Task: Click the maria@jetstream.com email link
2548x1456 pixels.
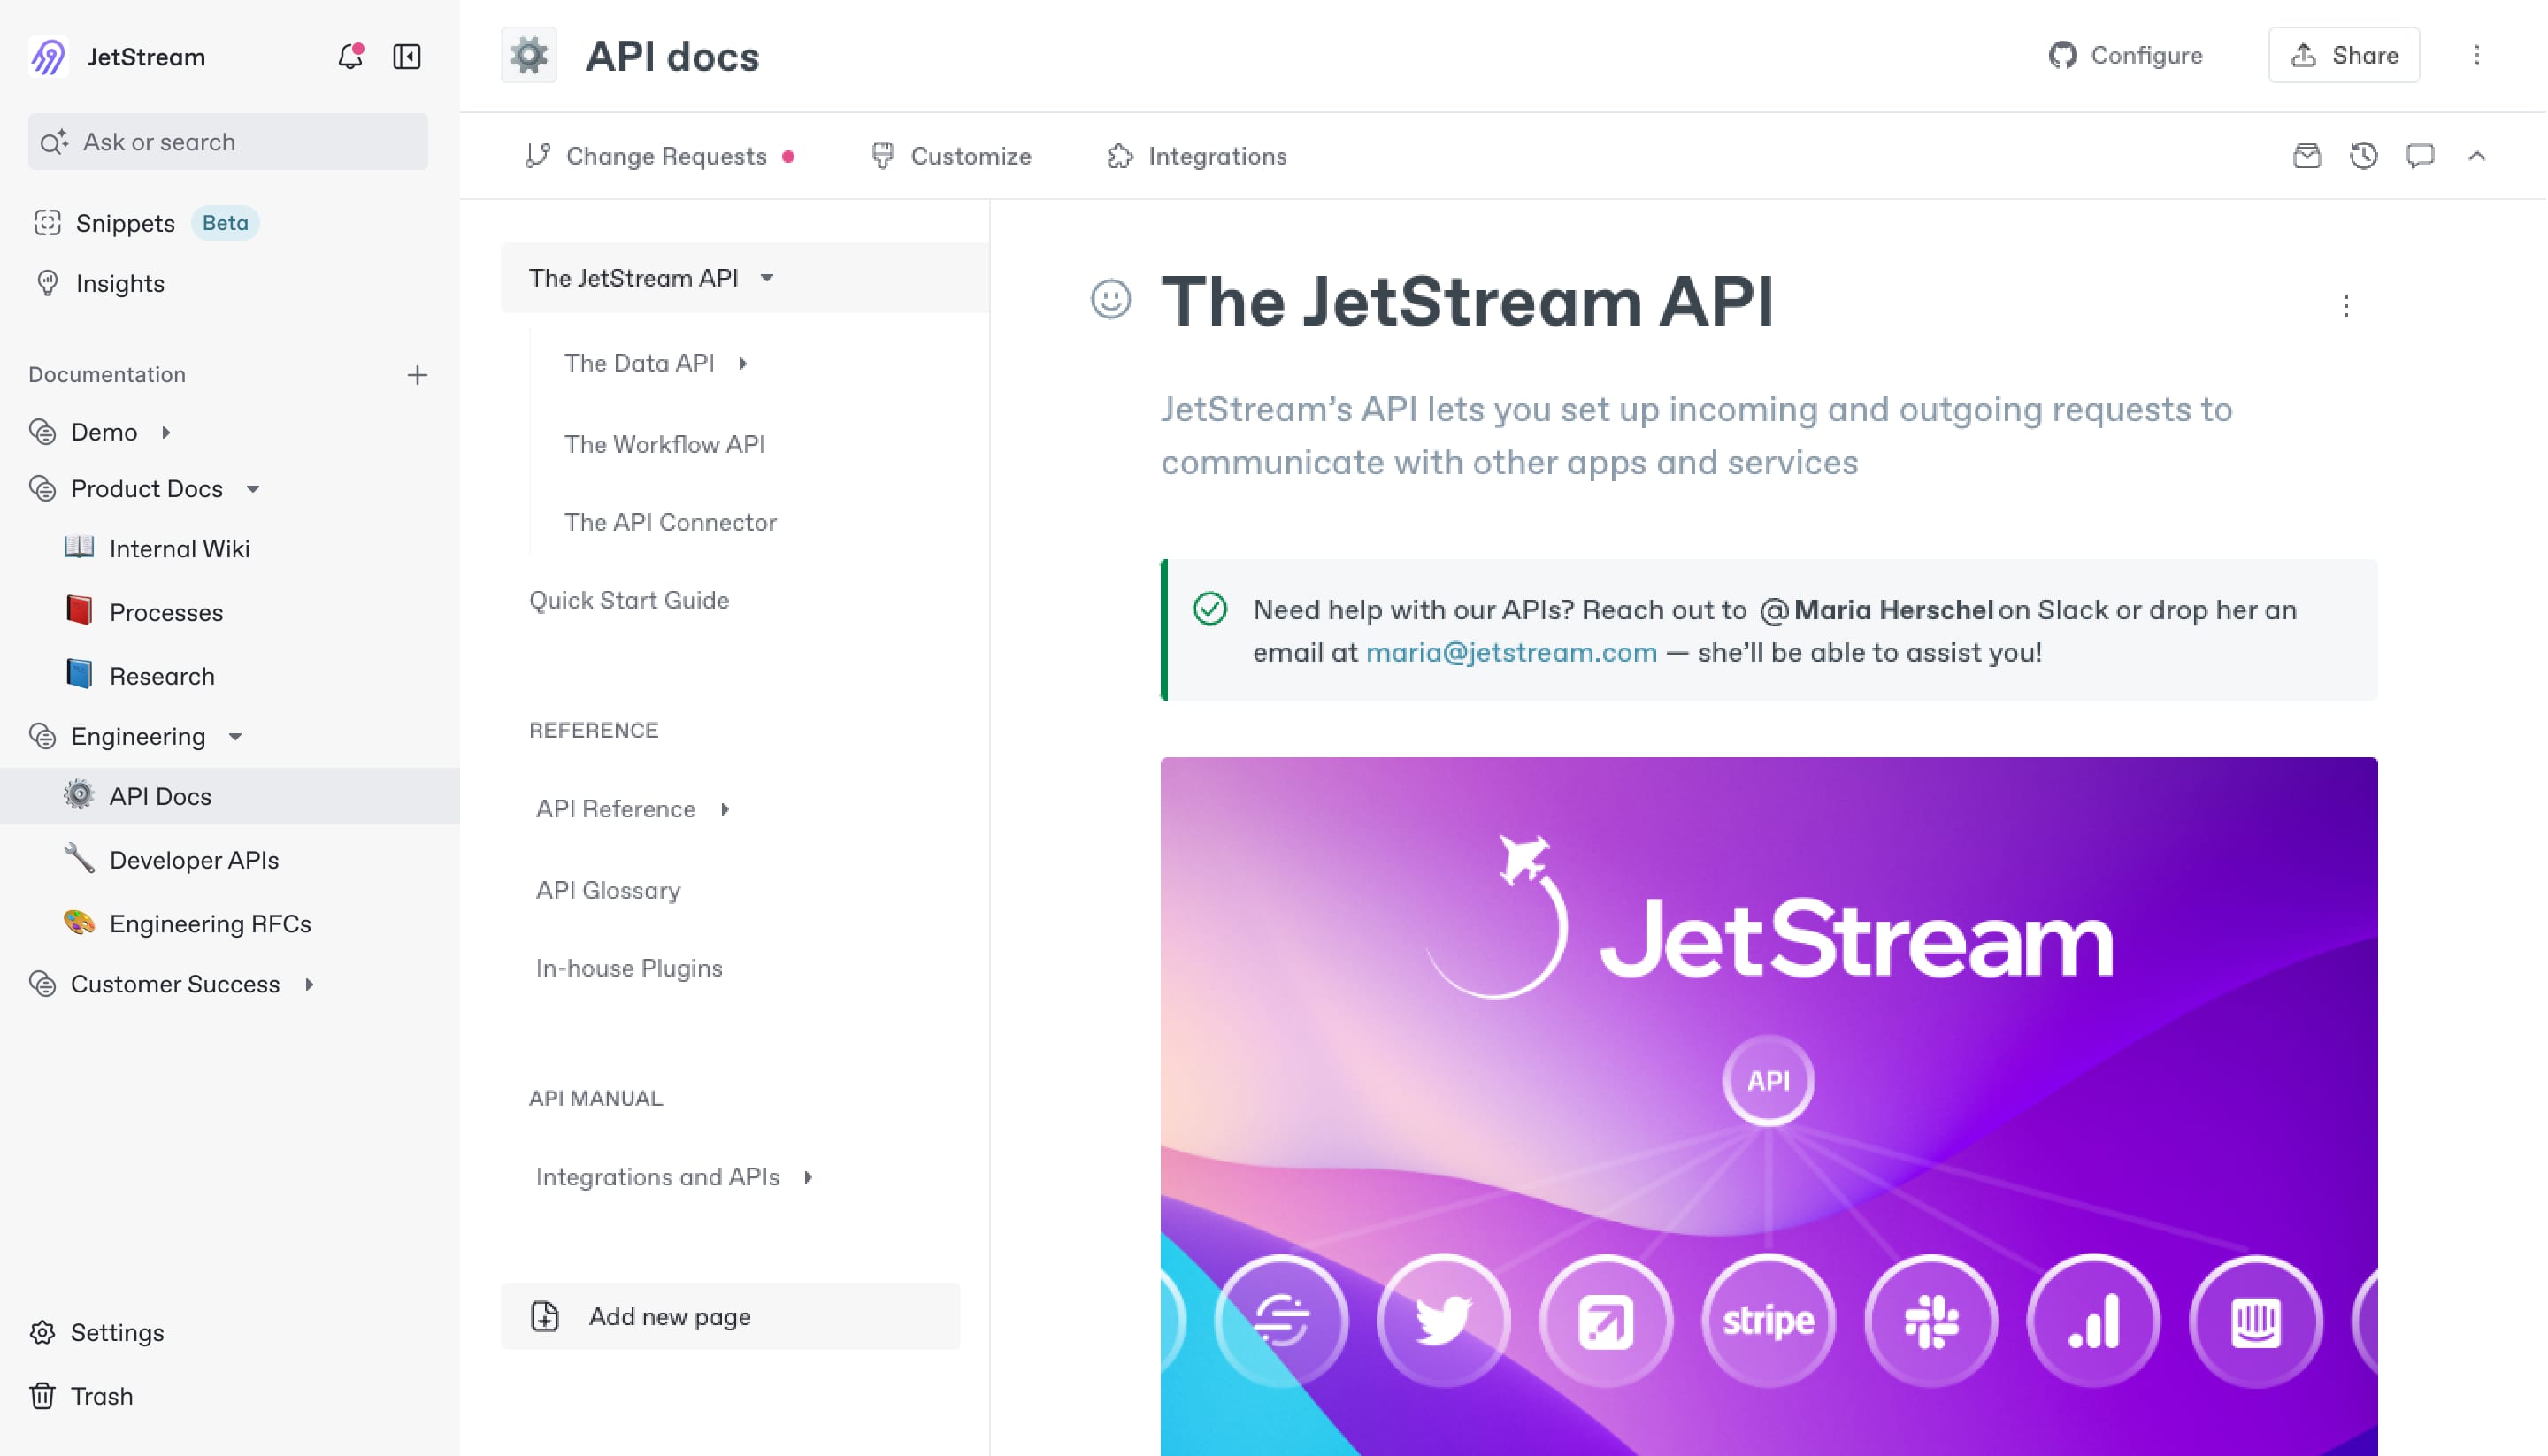Action: click(1512, 651)
